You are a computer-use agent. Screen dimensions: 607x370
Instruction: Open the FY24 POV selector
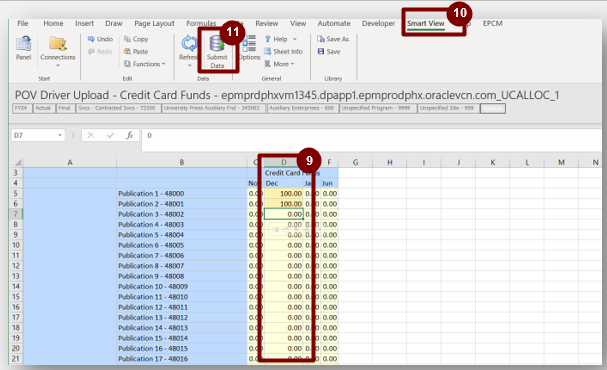tap(21, 108)
